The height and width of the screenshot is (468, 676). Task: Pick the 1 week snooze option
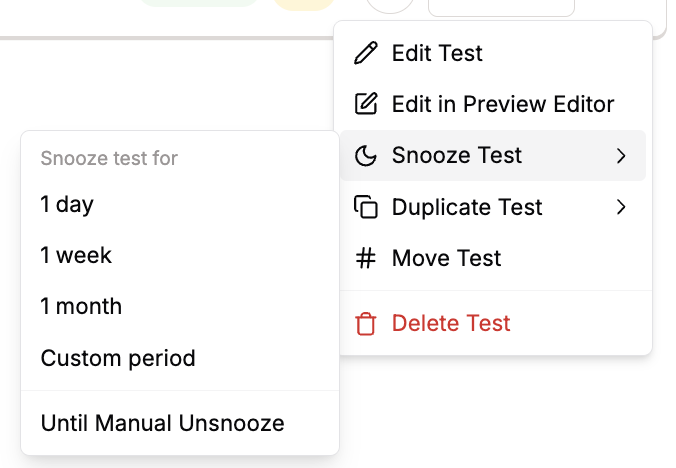(76, 256)
